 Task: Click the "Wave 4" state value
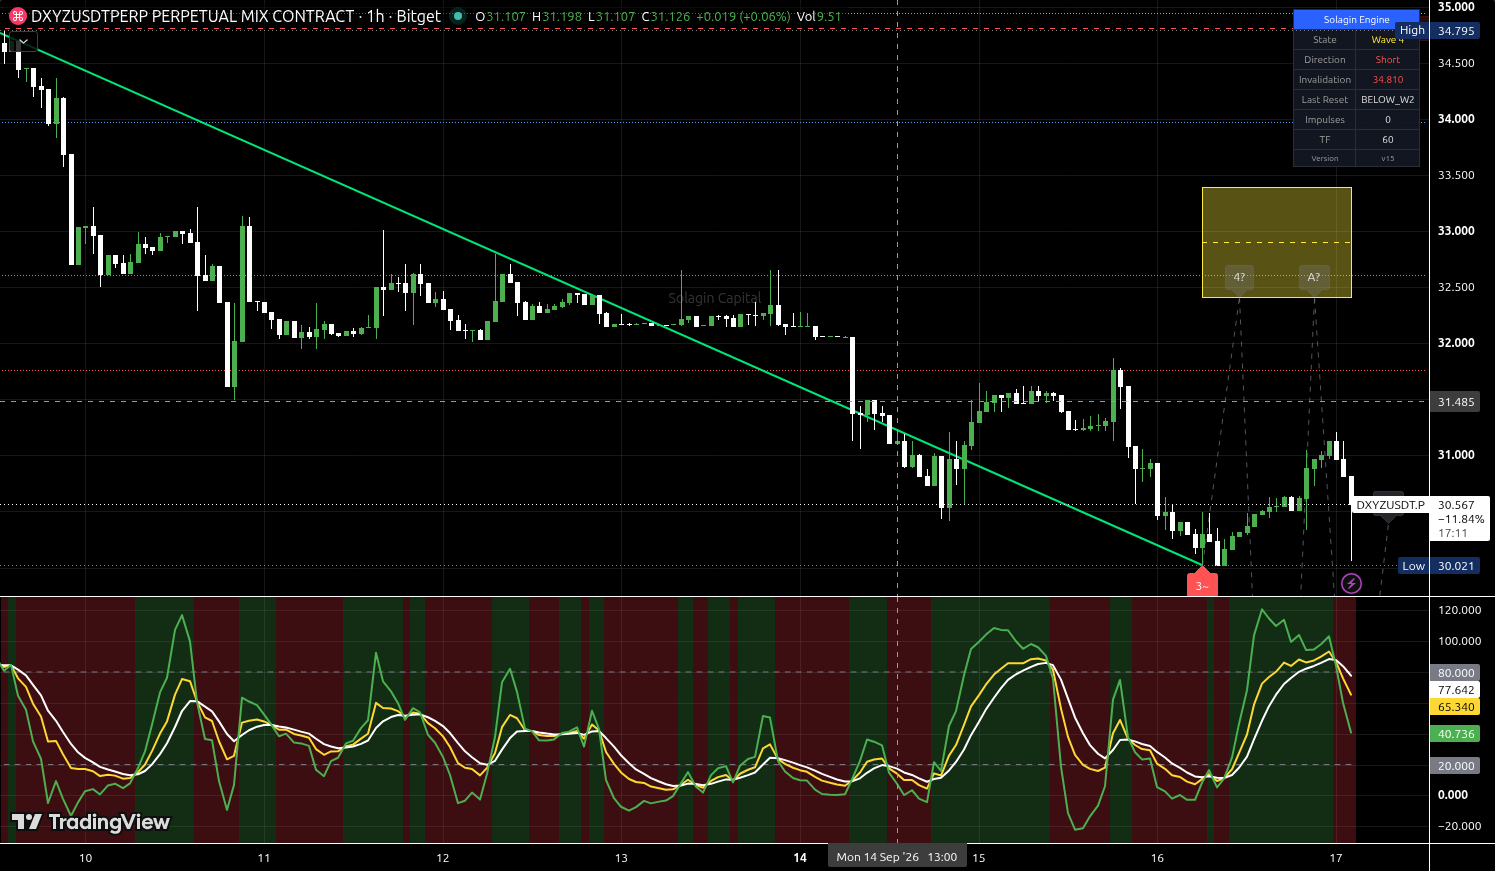click(1387, 40)
